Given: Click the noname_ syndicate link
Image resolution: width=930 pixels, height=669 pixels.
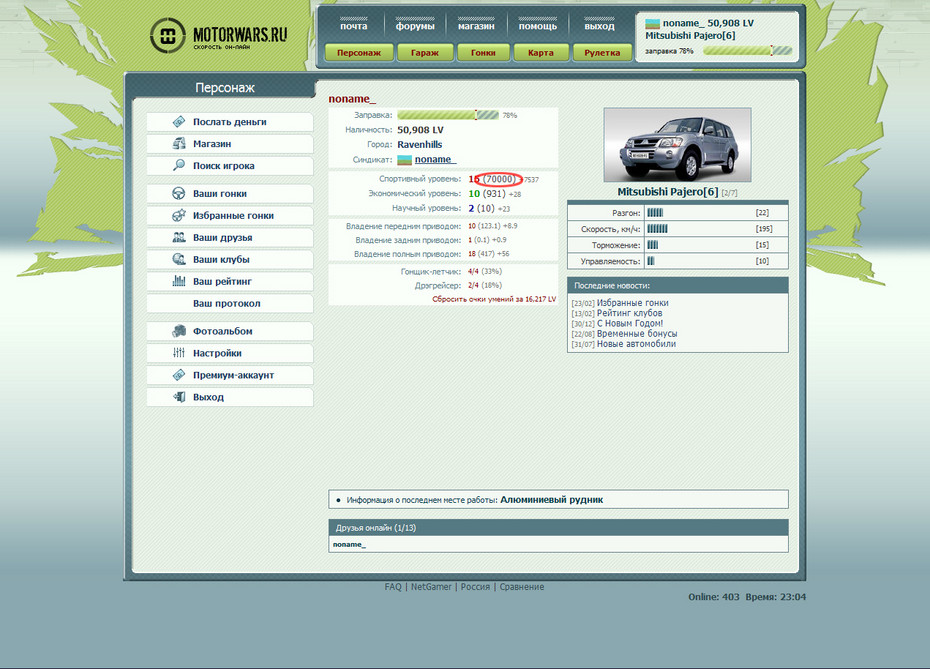Looking at the screenshot, I should tap(435, 160).
